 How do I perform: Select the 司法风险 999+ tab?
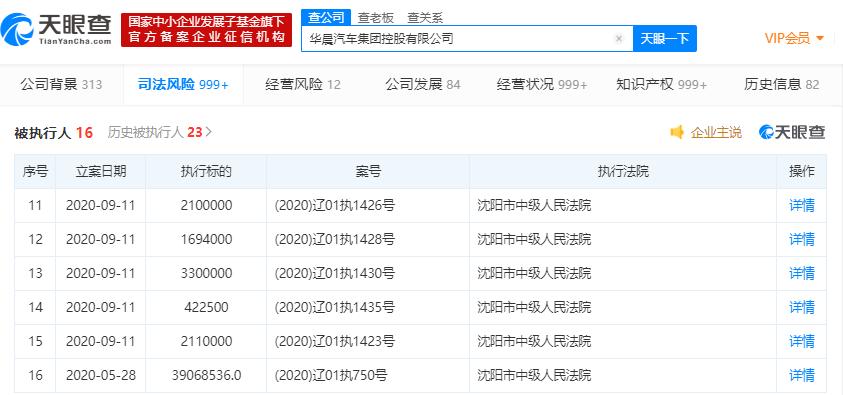click(x=183, y=84)
